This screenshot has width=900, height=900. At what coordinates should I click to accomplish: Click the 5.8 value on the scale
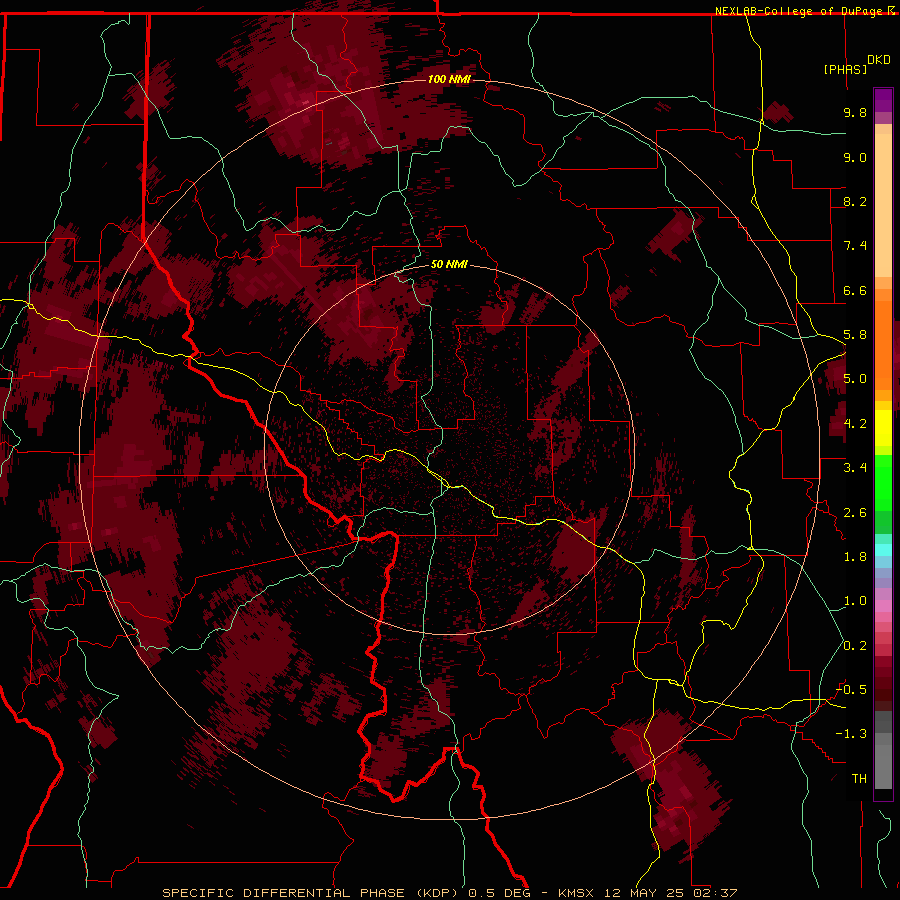[x=855, y=335]
